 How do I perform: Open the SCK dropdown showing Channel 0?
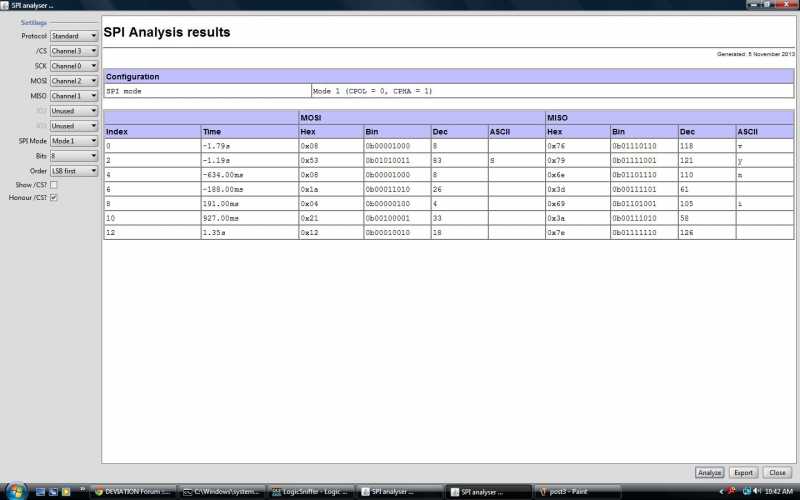coord(74,66)
